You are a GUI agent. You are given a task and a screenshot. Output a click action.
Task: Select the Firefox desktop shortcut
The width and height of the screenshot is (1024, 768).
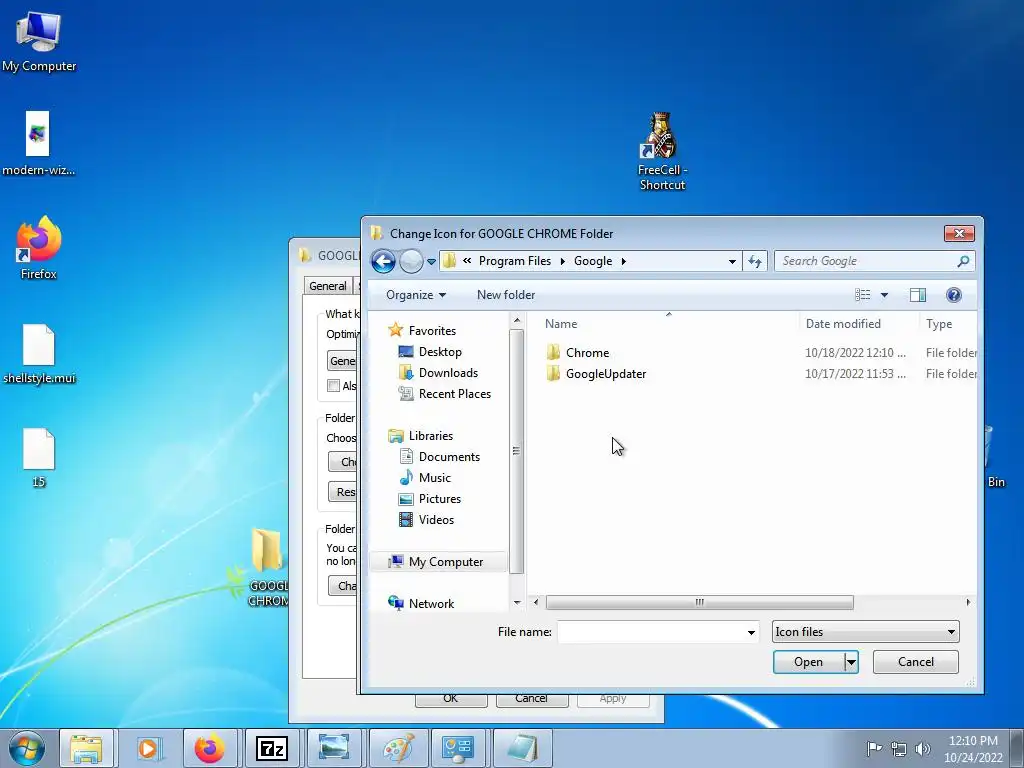[x=39, y=248]
